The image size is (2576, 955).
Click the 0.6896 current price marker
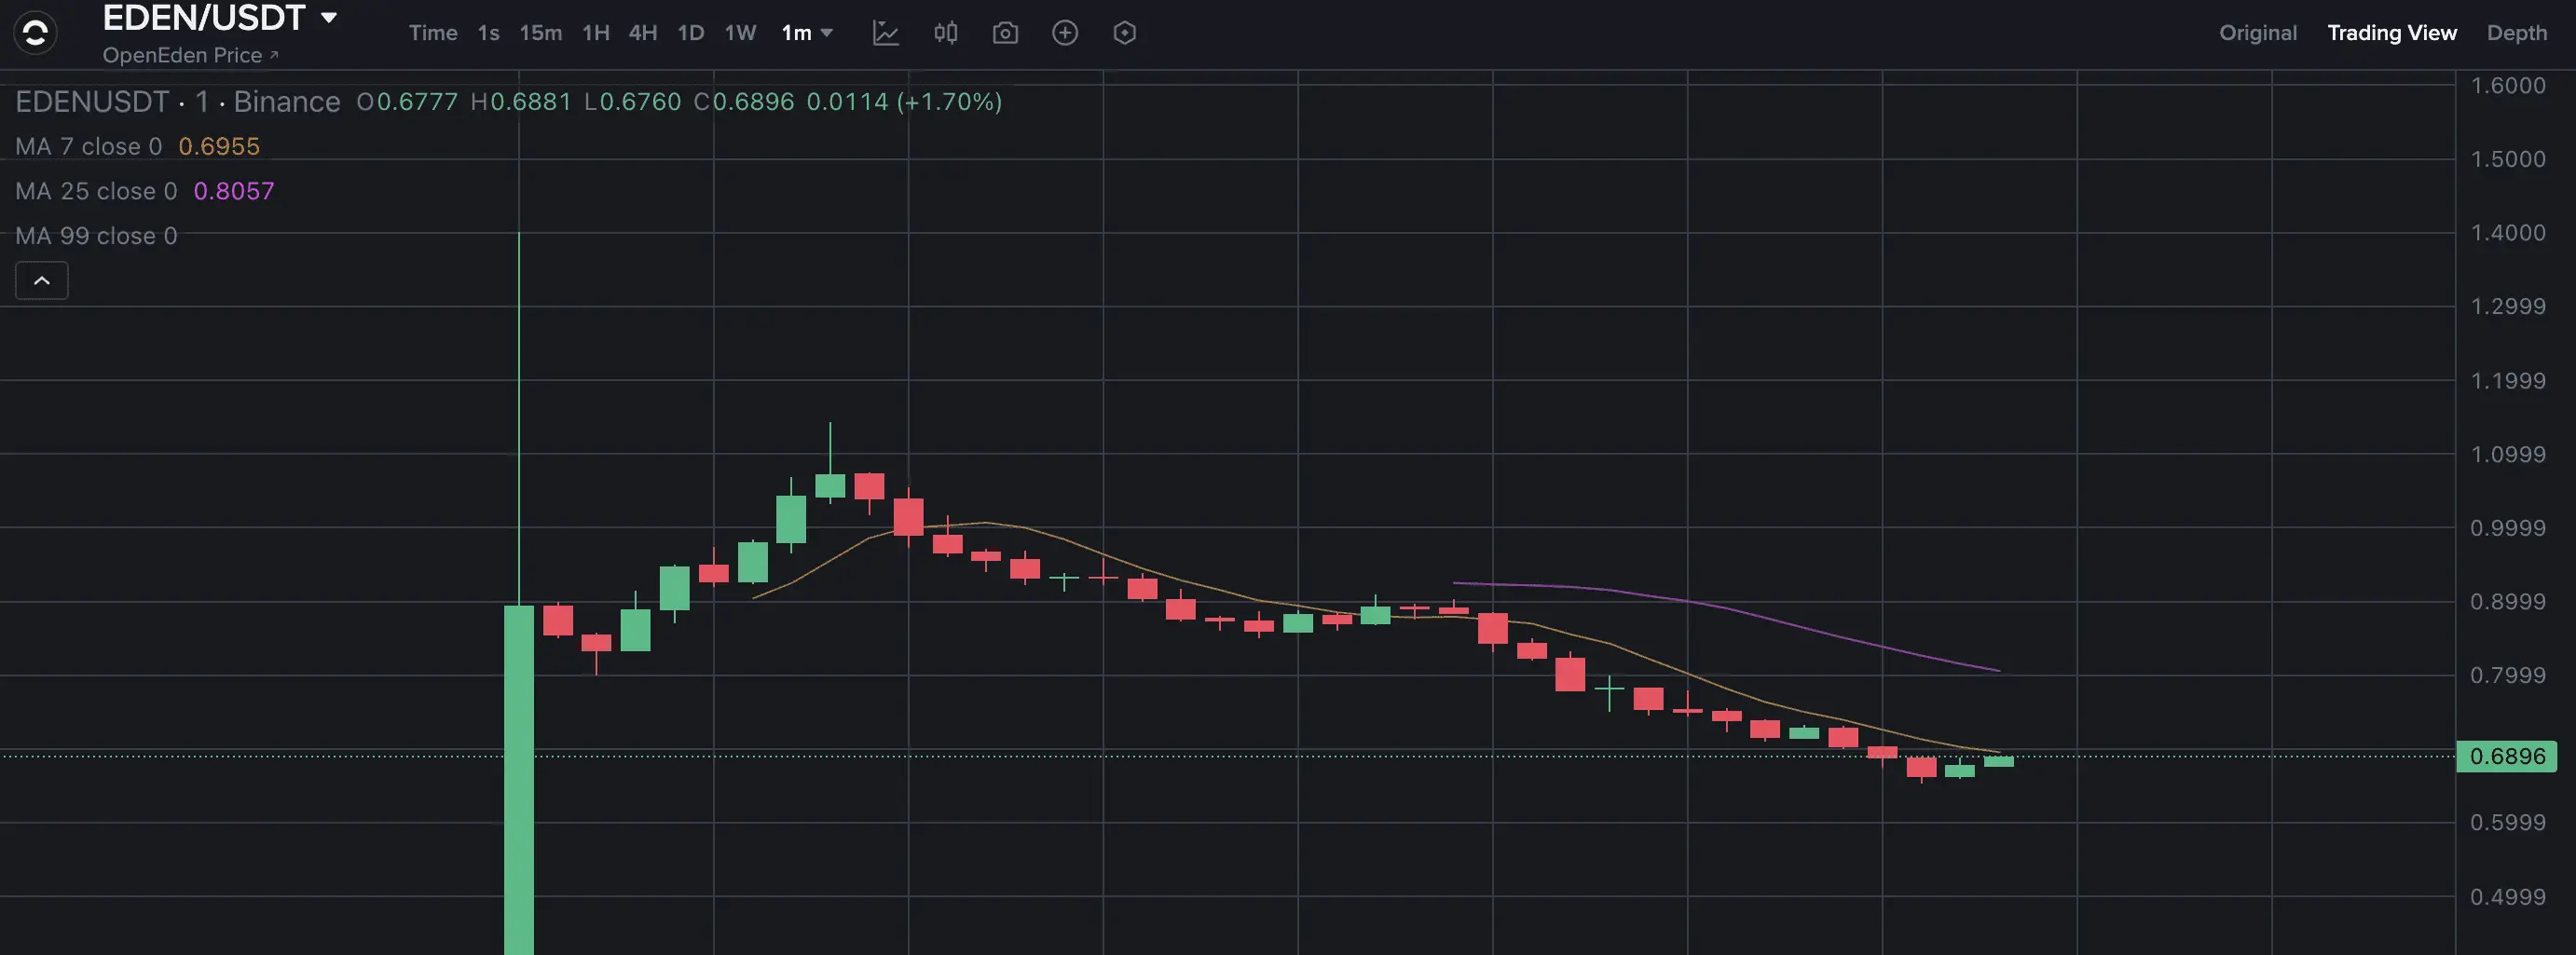pos(2506,756)
